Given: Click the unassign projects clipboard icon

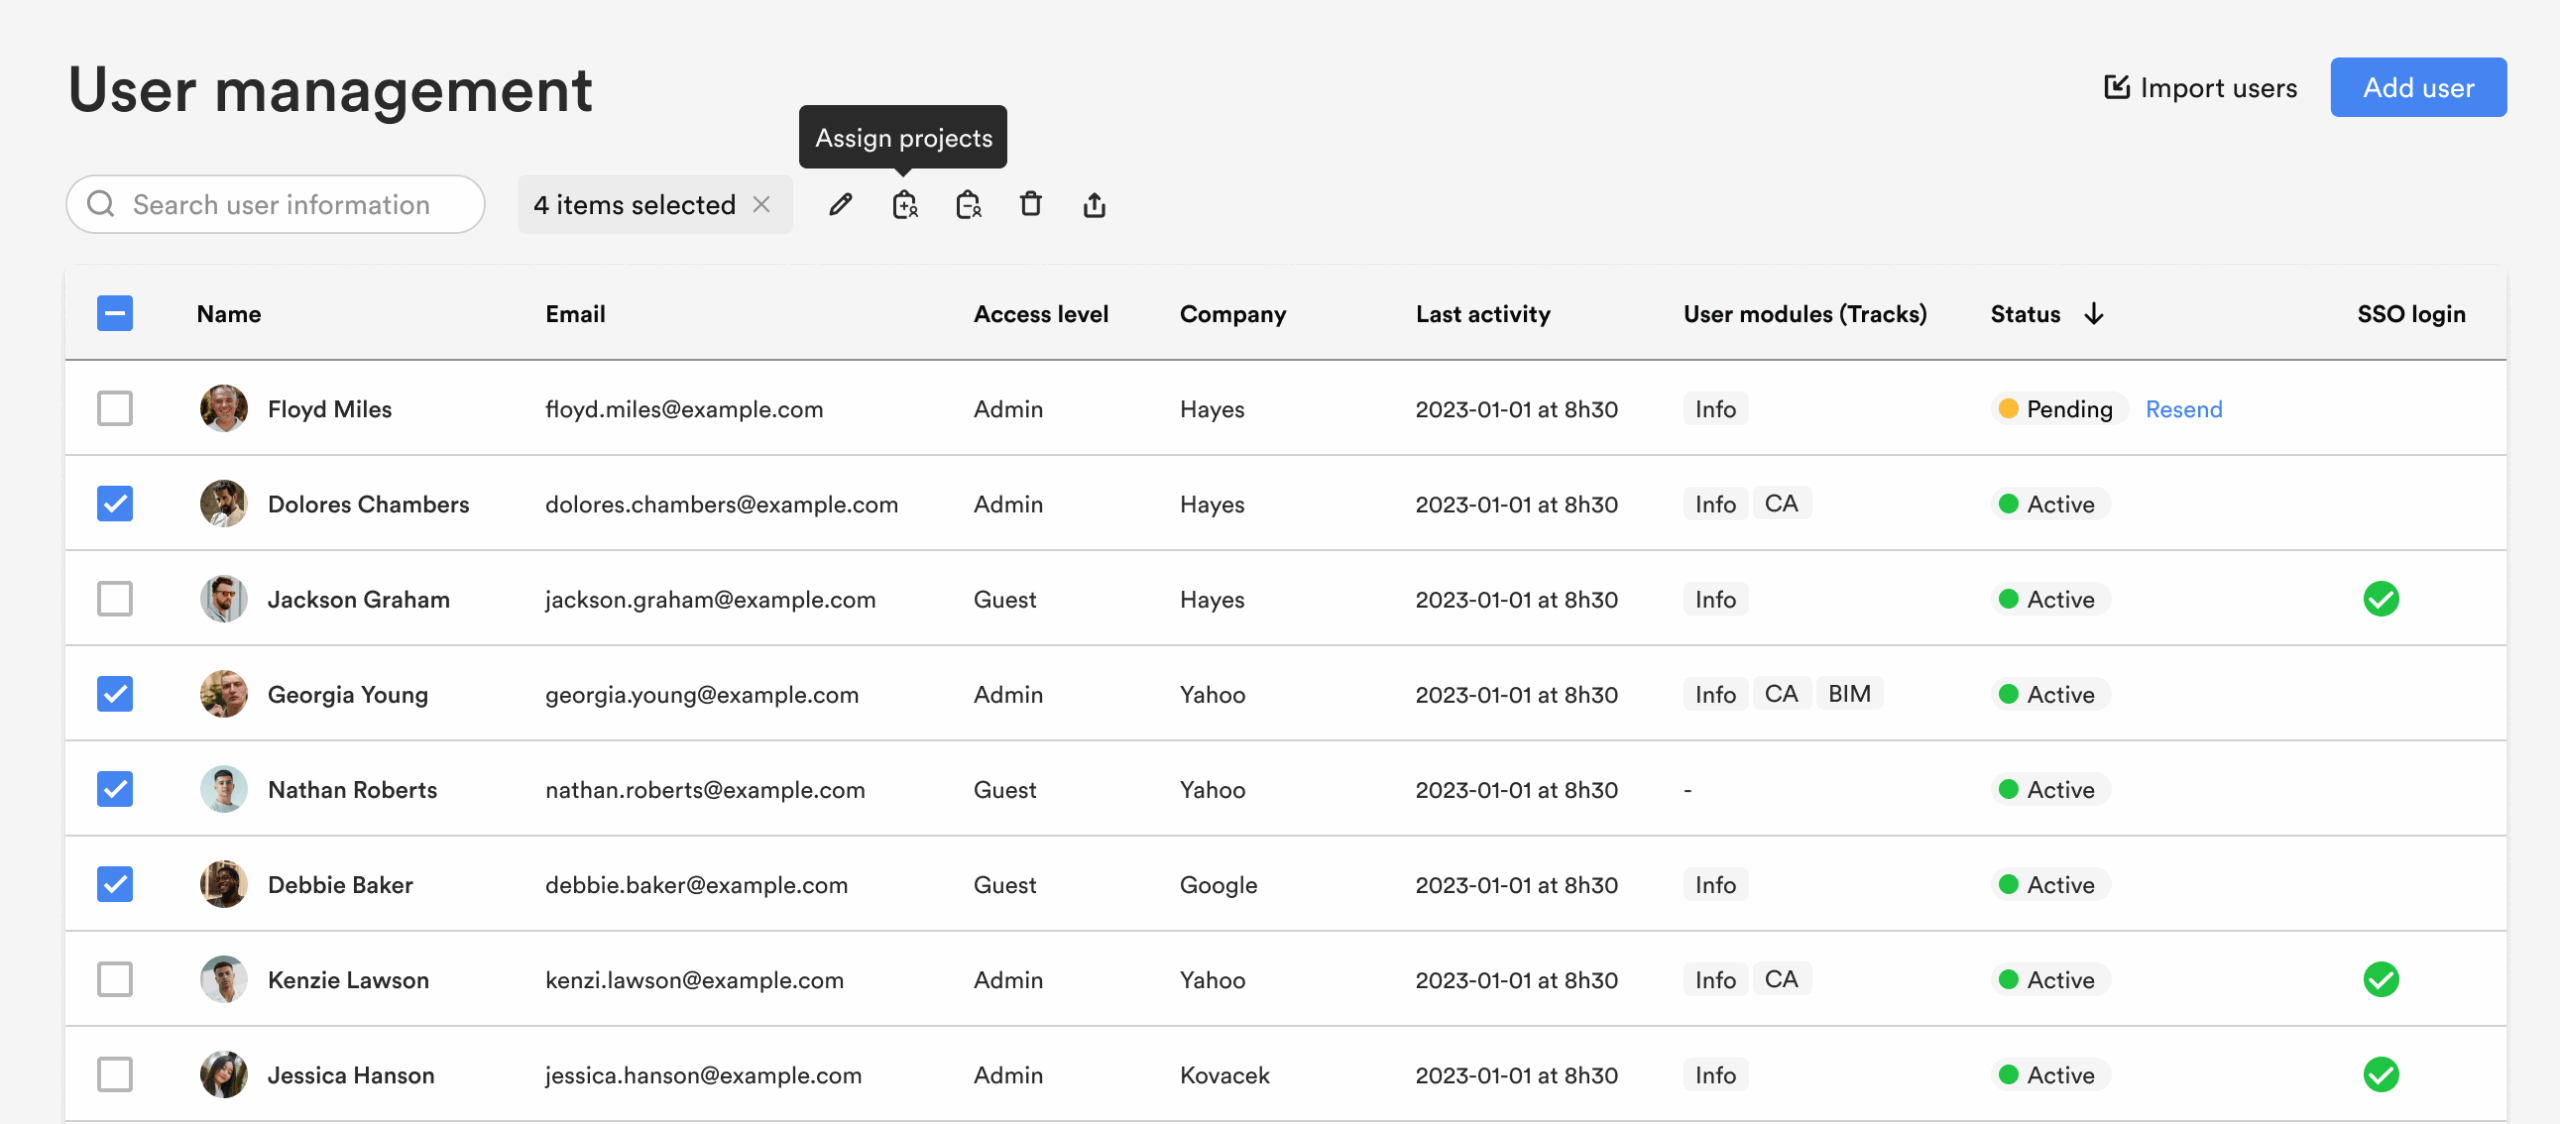Looking at the screenshot, I should point(968,205).
